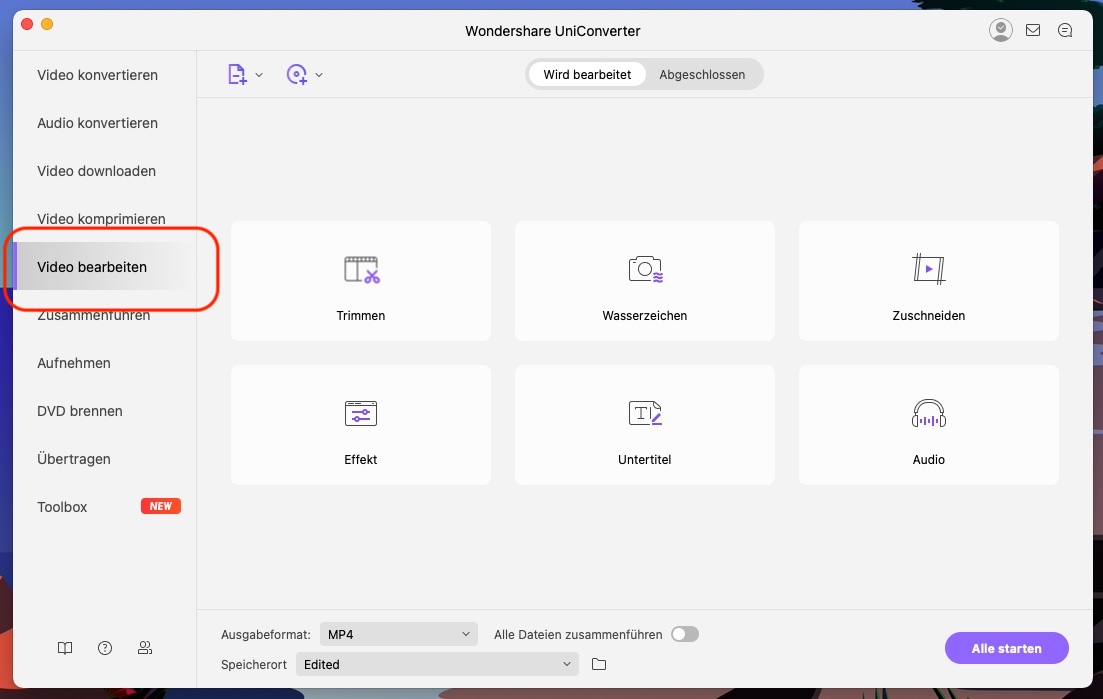1103x699 pixels.
Task: Select Audio konvertieren in sidebar
Action: click(x=104, y=123)
